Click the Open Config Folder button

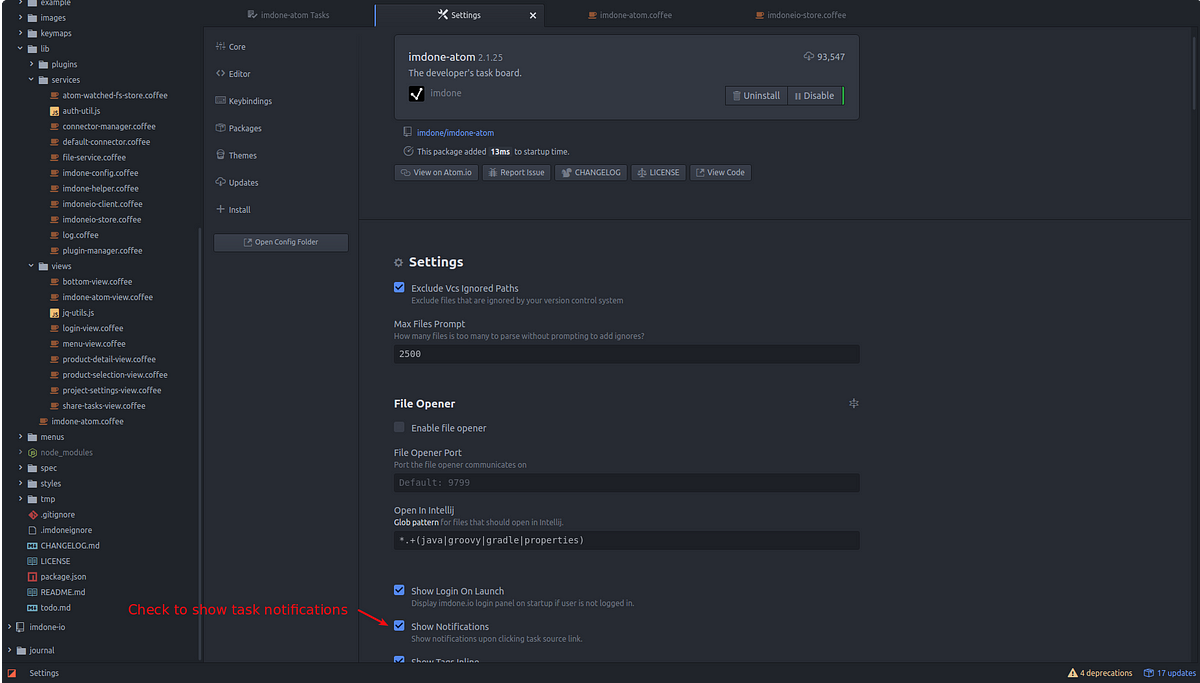coord(281,242)
